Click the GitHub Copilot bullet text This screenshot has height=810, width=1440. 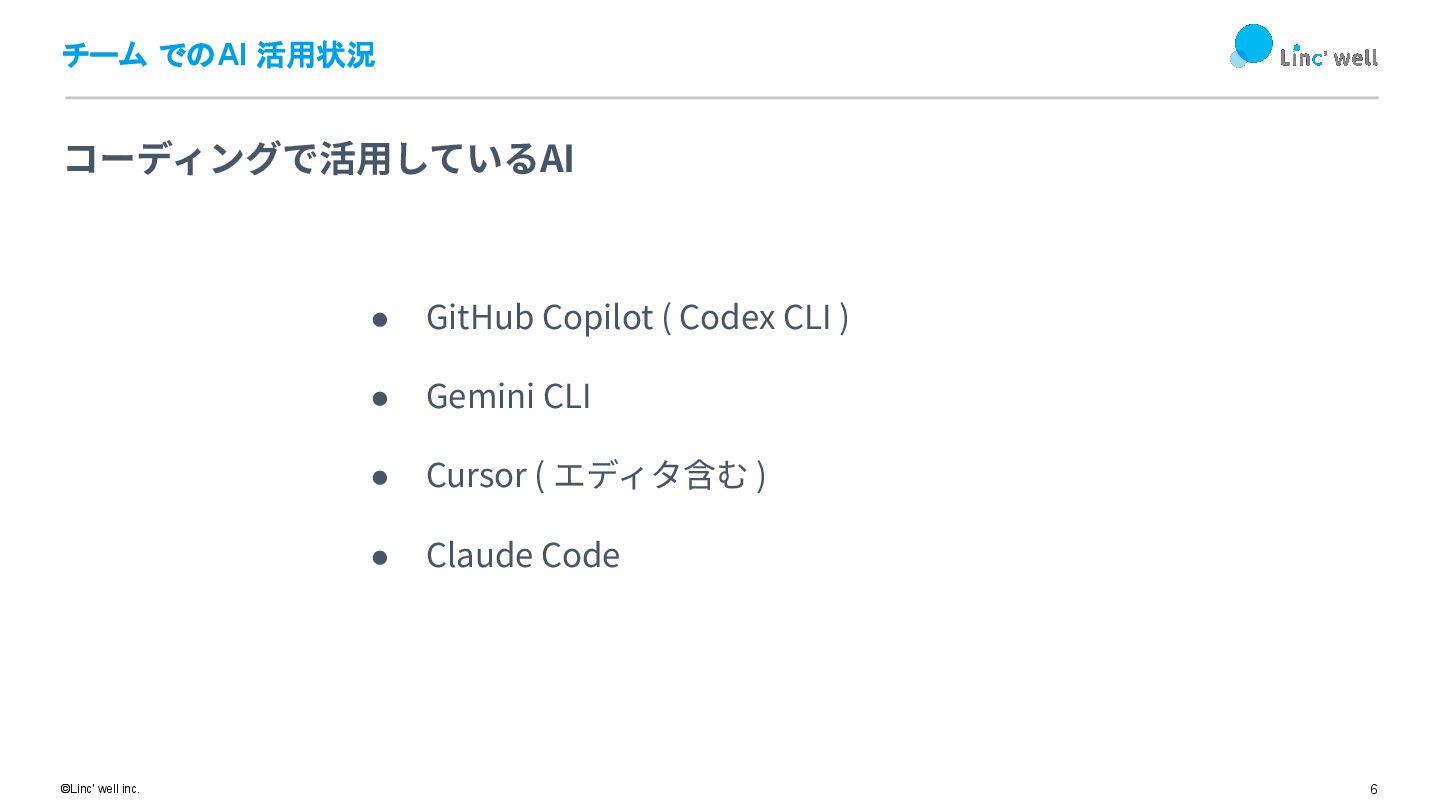(x=539, y=317)
